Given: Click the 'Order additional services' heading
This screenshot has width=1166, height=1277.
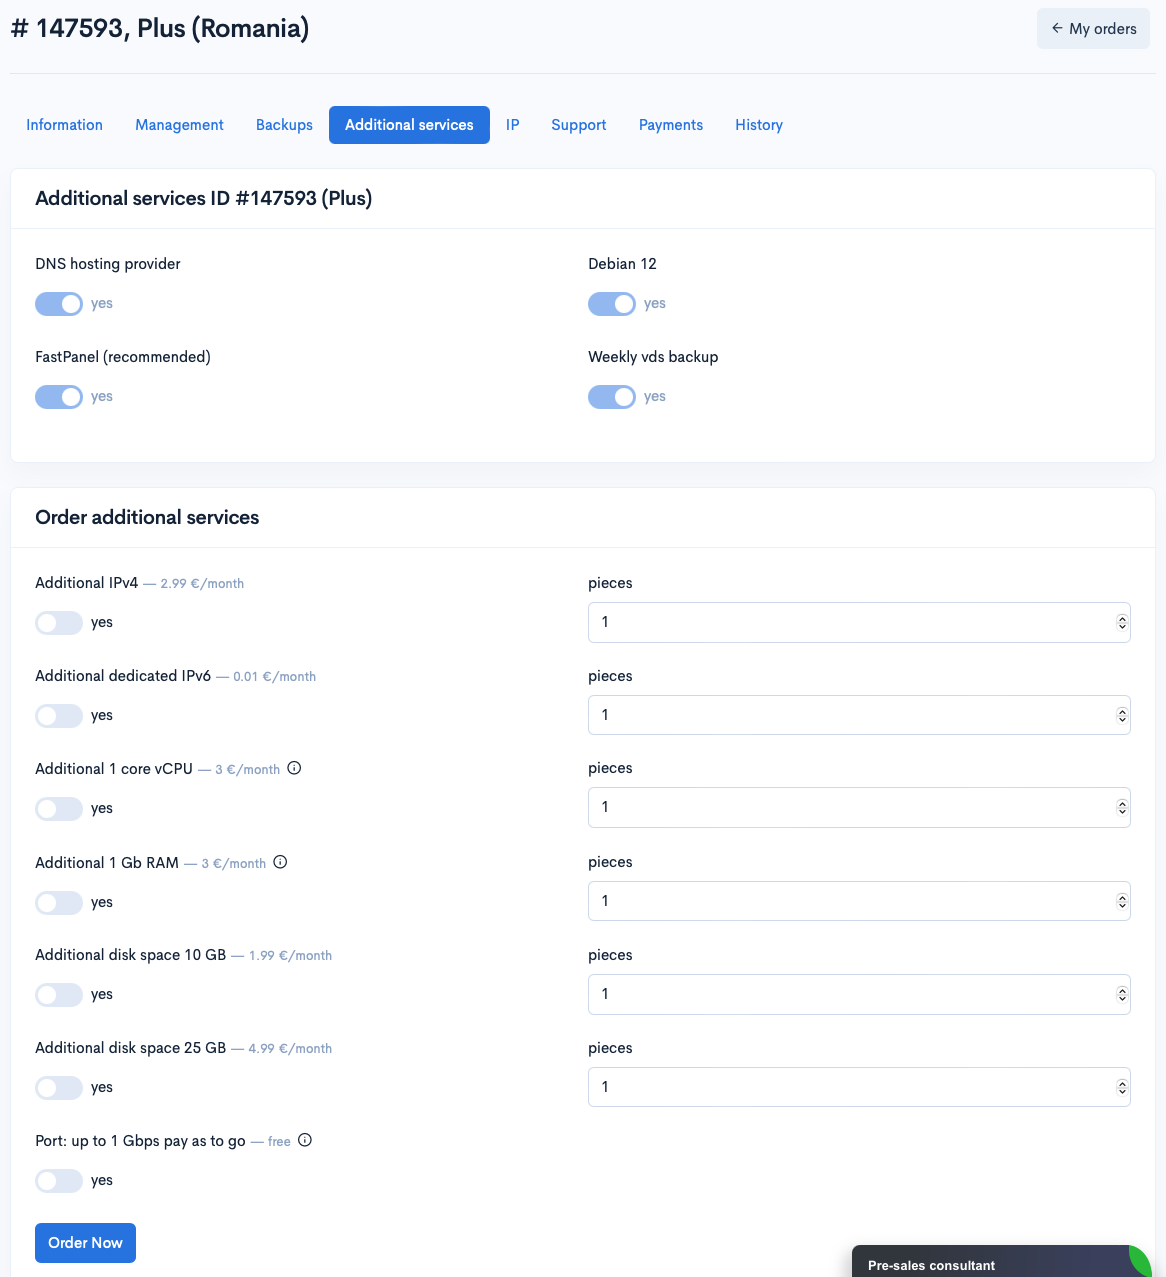Looking at the screenshot, I should [147, 517].
